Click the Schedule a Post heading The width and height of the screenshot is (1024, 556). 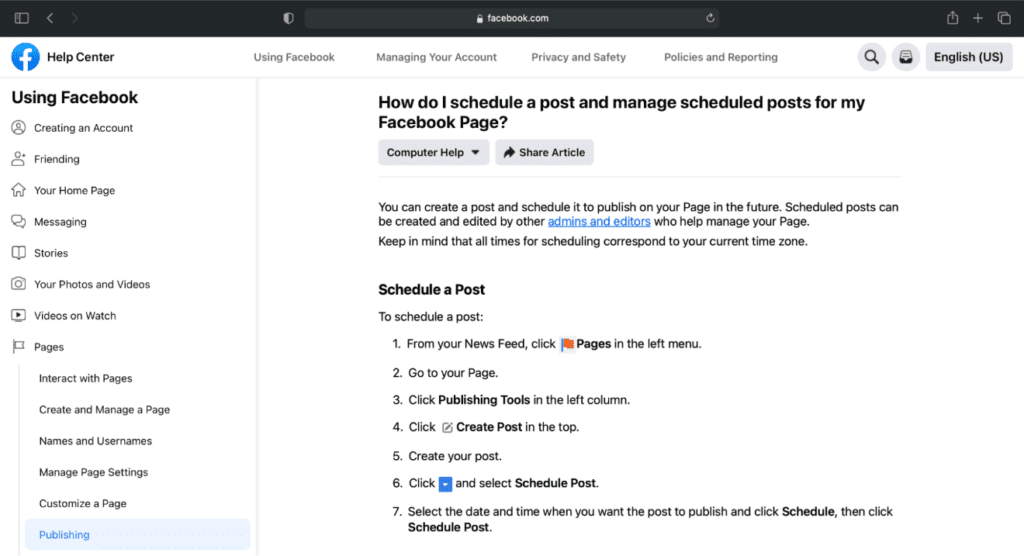click(431, 289)
